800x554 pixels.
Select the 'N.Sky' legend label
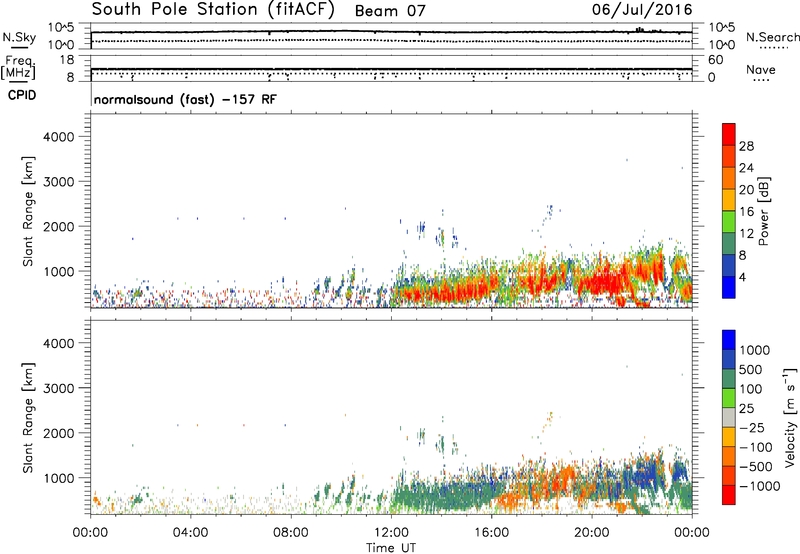tap(19, 37)
